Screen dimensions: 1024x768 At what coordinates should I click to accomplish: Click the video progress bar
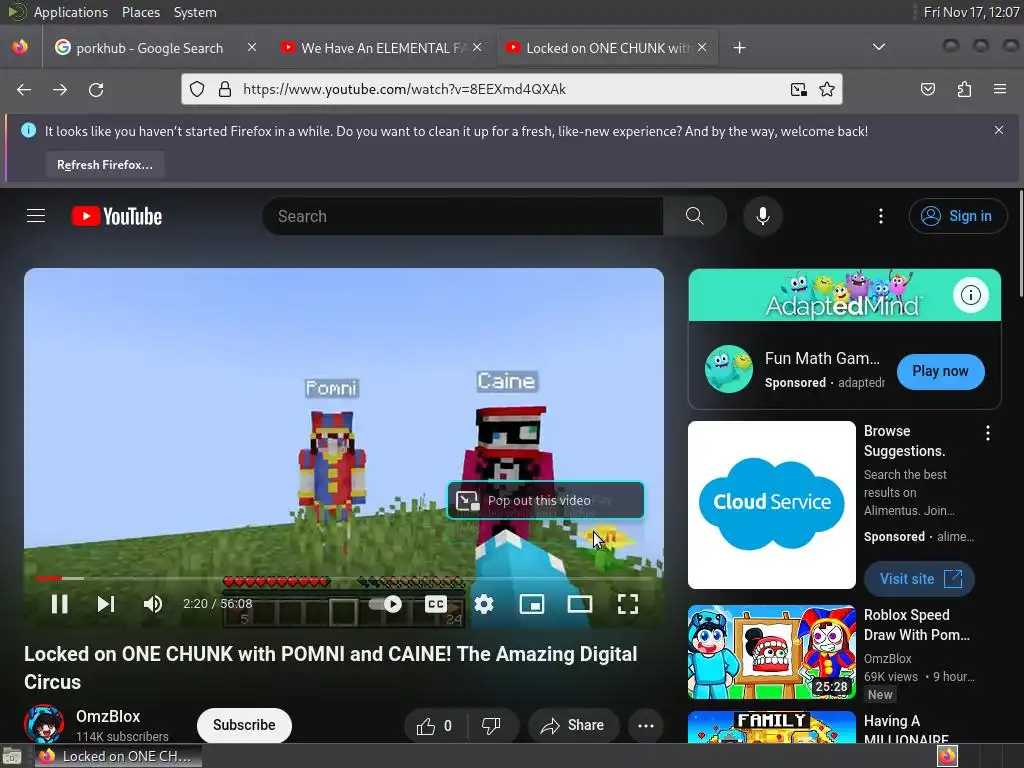344,578
